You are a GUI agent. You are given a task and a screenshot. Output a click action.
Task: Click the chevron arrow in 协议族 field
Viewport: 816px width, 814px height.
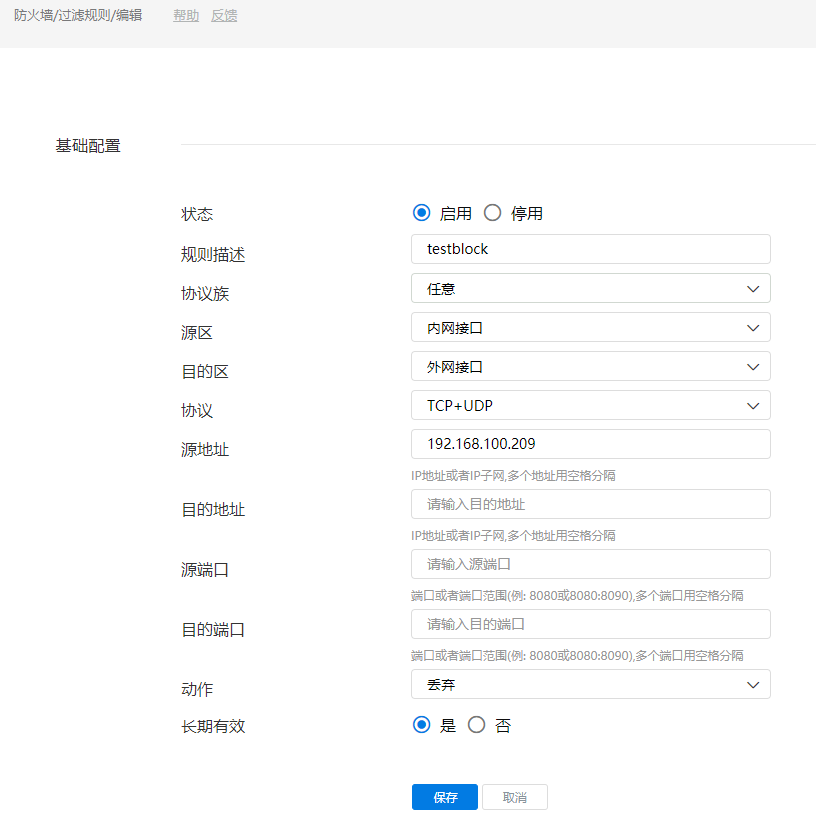(753, 289)
